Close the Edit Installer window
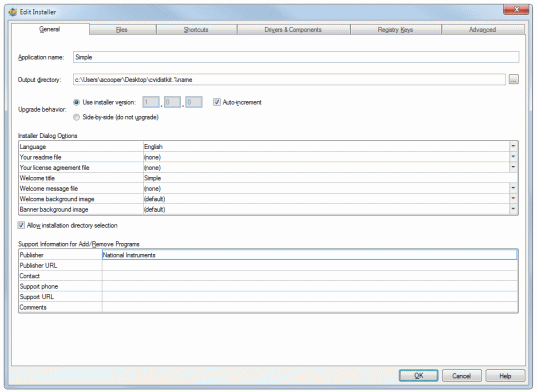The width and height of the screenshot is (538, 392). [516, 10]
